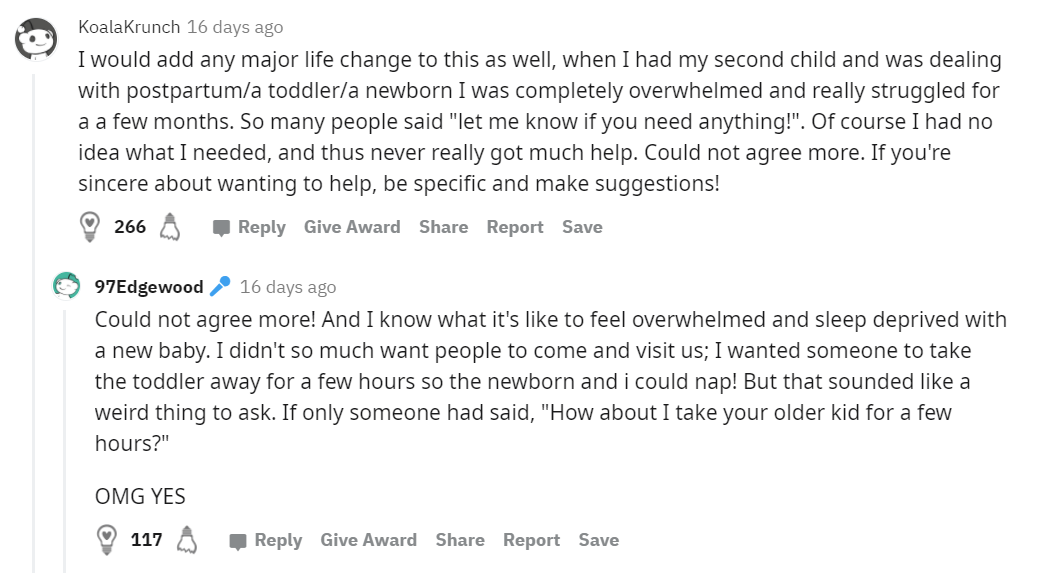Screen dimensions: 1038x573
Task: Report KoalaKrunch's comment
Action: coord(515,227)
